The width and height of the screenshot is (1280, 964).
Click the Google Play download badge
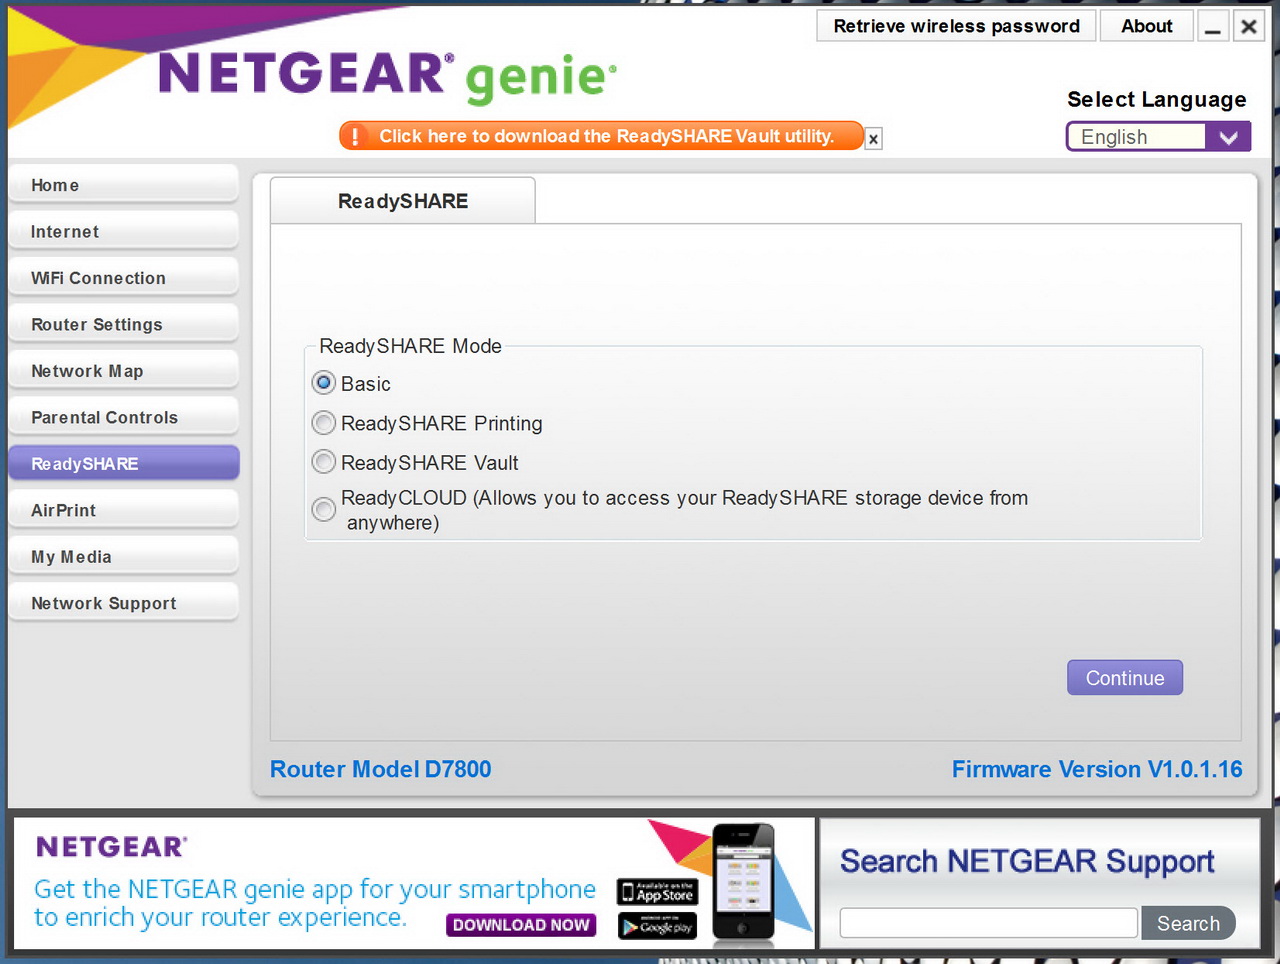pyautogui.click(x=657, y=926)
